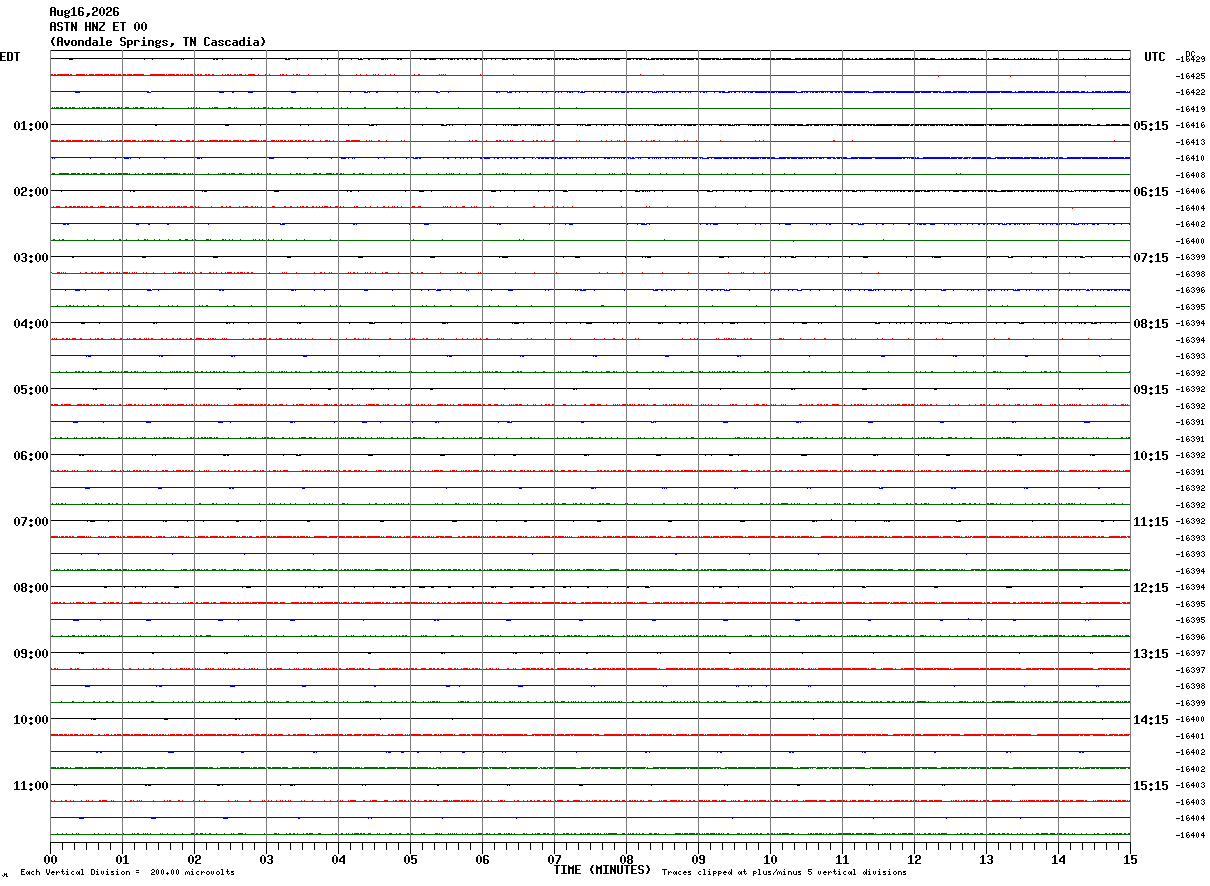
Task: Click minute 05 on the time axis
Action: (x=410, y=859)
